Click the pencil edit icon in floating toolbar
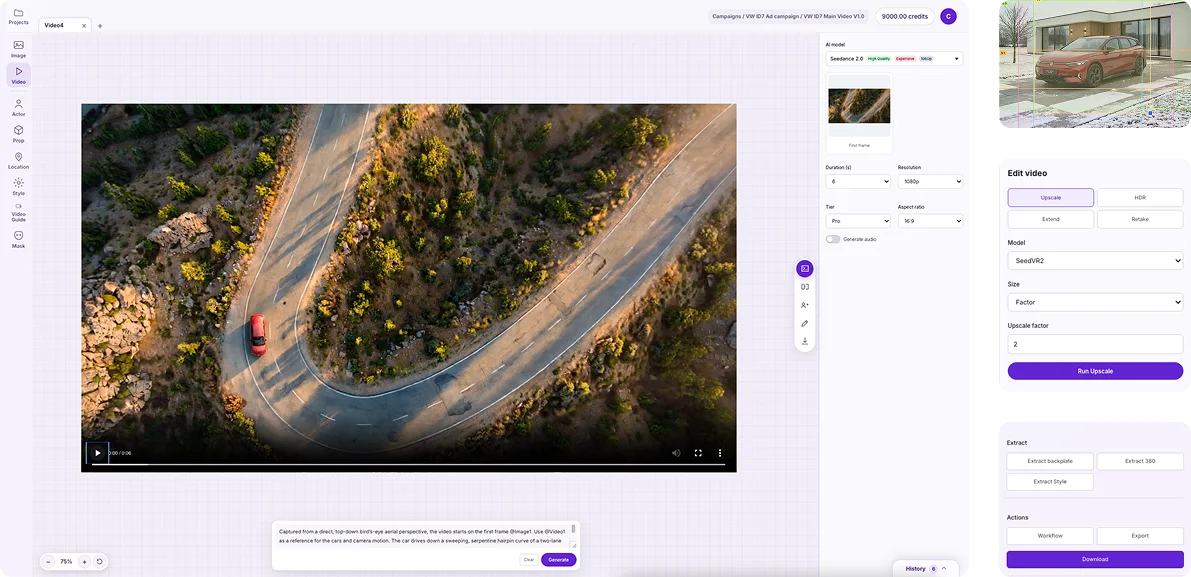This screenshot has height=577, width=1191. 804,323
